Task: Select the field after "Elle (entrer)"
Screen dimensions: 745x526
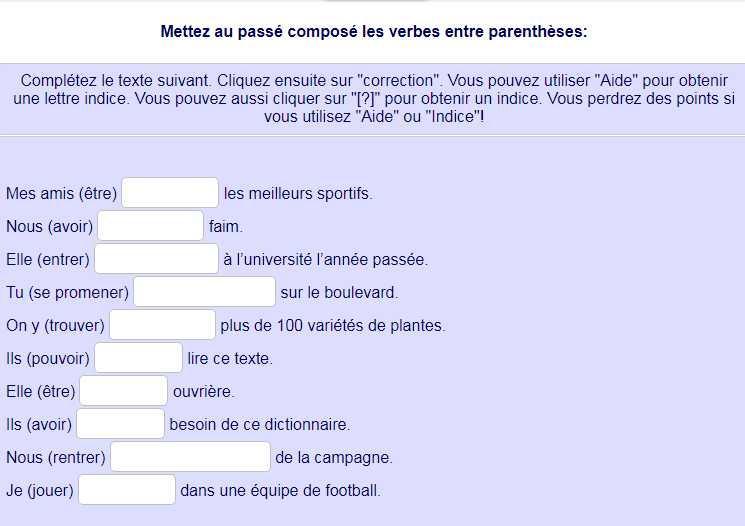Action: (156, 259)
